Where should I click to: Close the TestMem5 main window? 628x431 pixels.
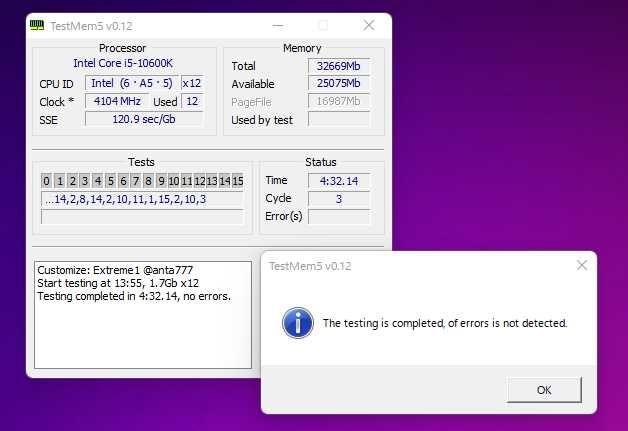(369, 26)
